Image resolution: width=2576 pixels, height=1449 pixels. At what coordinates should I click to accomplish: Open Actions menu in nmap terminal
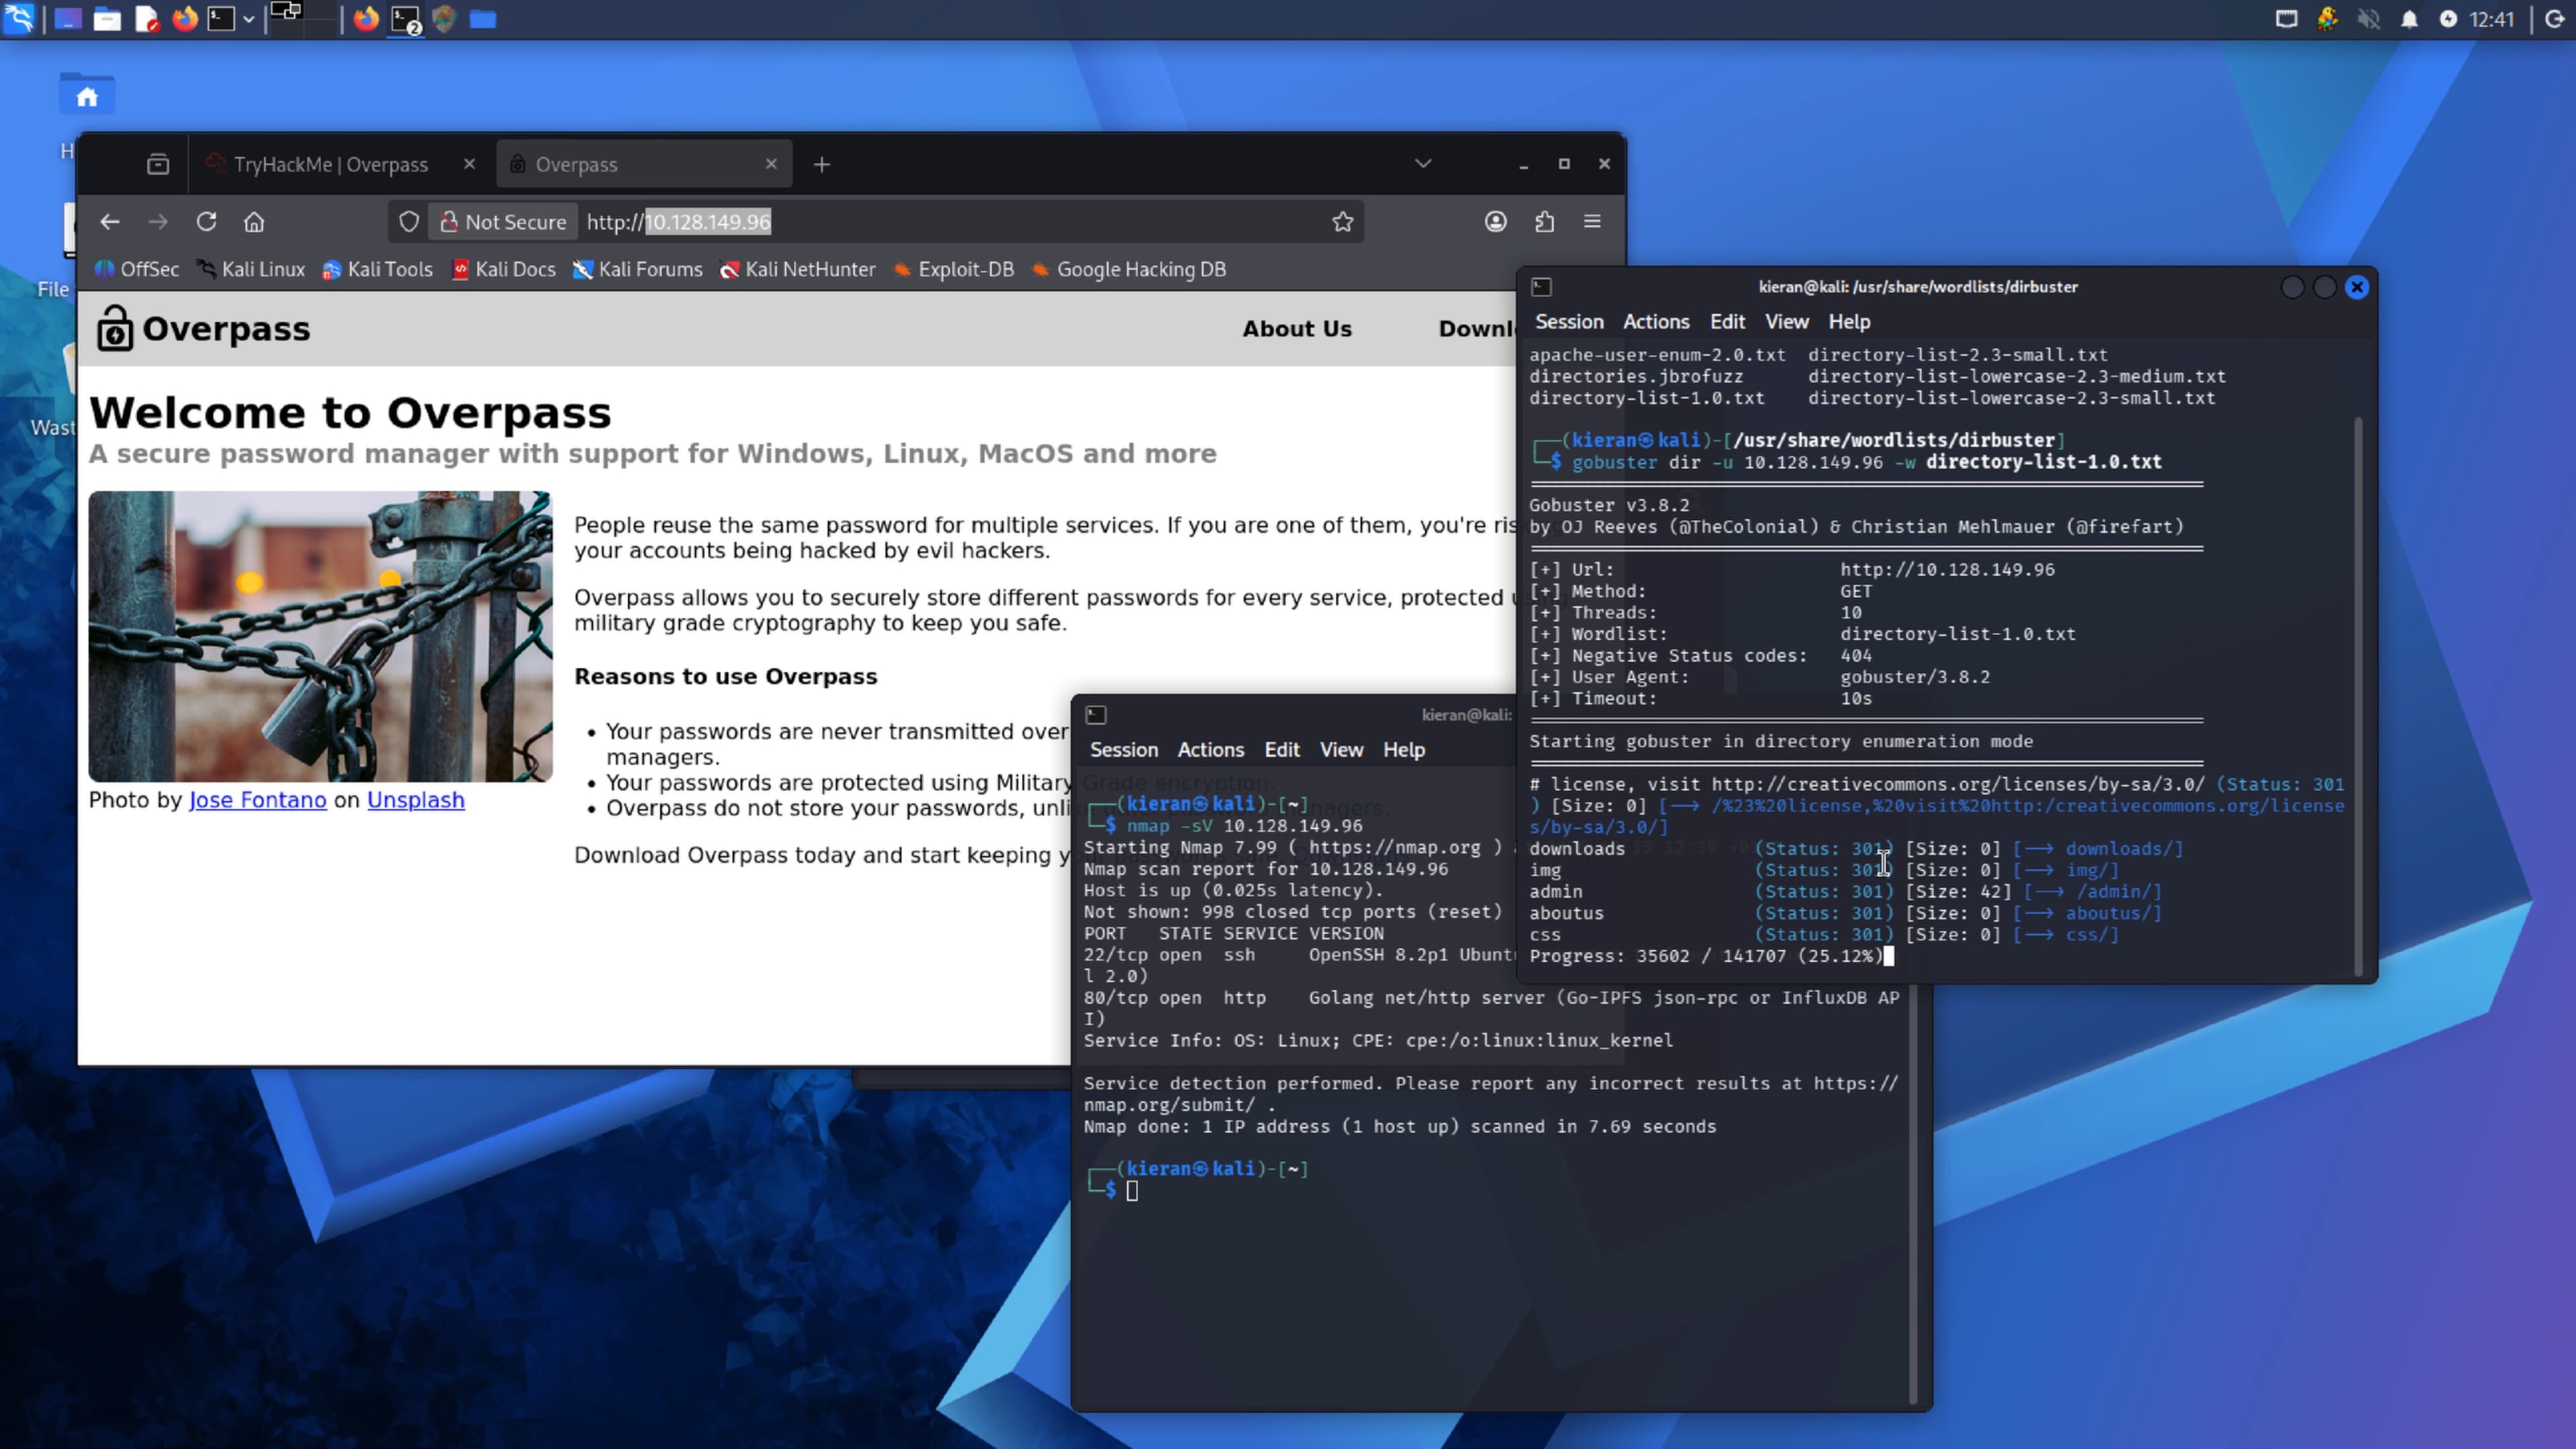pyautogui.click(x=1210, y=750)
